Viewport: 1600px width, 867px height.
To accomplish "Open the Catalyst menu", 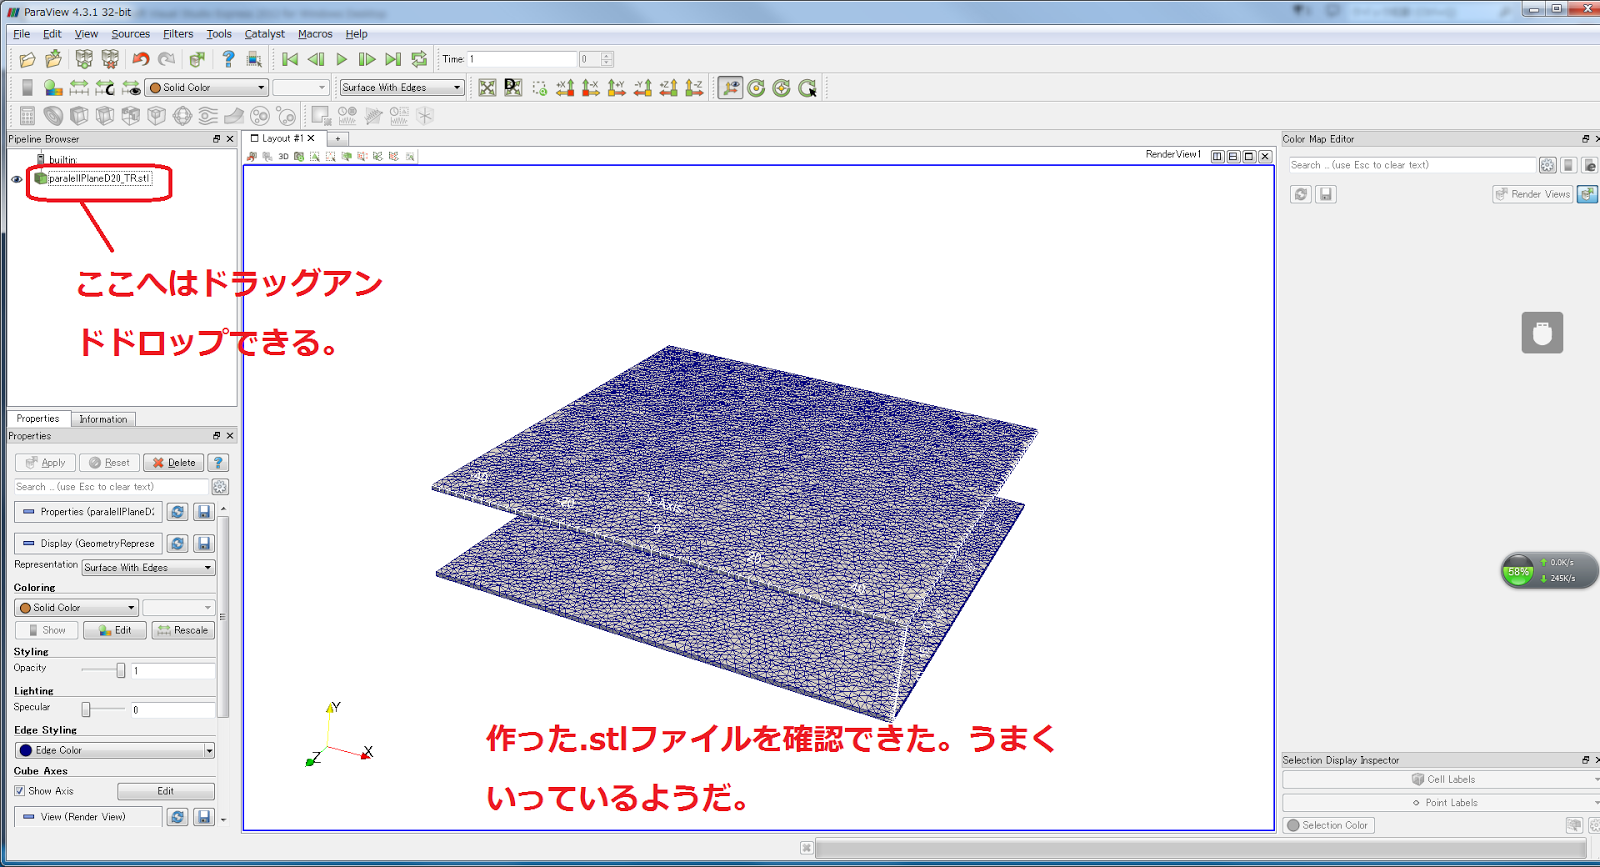I will [265, 34].
